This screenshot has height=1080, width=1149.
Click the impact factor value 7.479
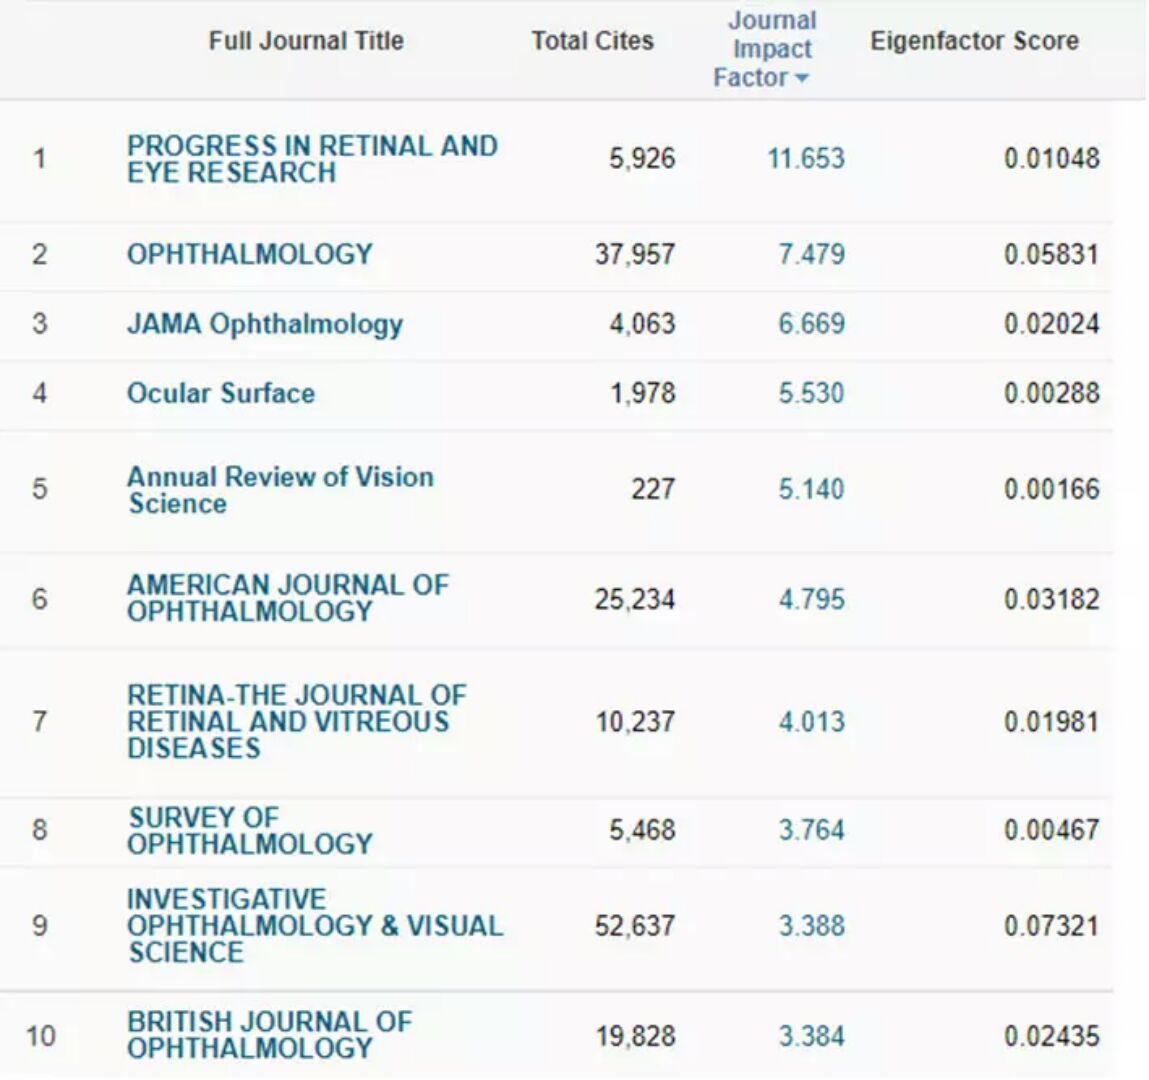(x=812, y=254)
